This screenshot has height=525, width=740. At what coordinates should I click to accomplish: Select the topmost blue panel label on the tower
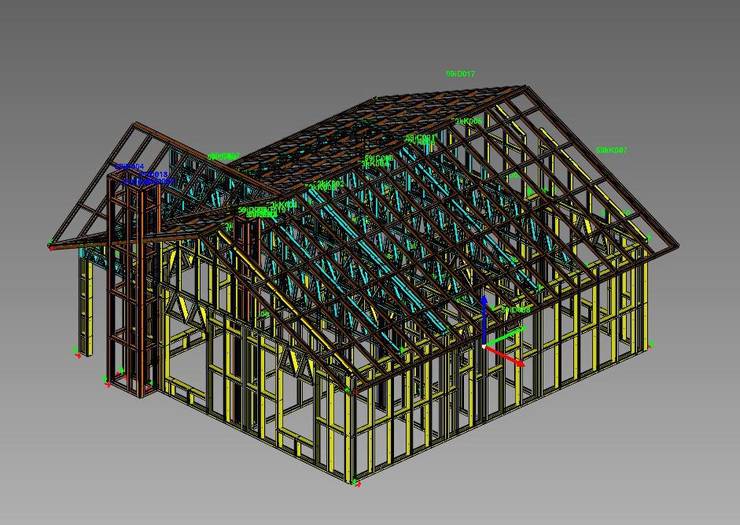click(x=129, y=166)
